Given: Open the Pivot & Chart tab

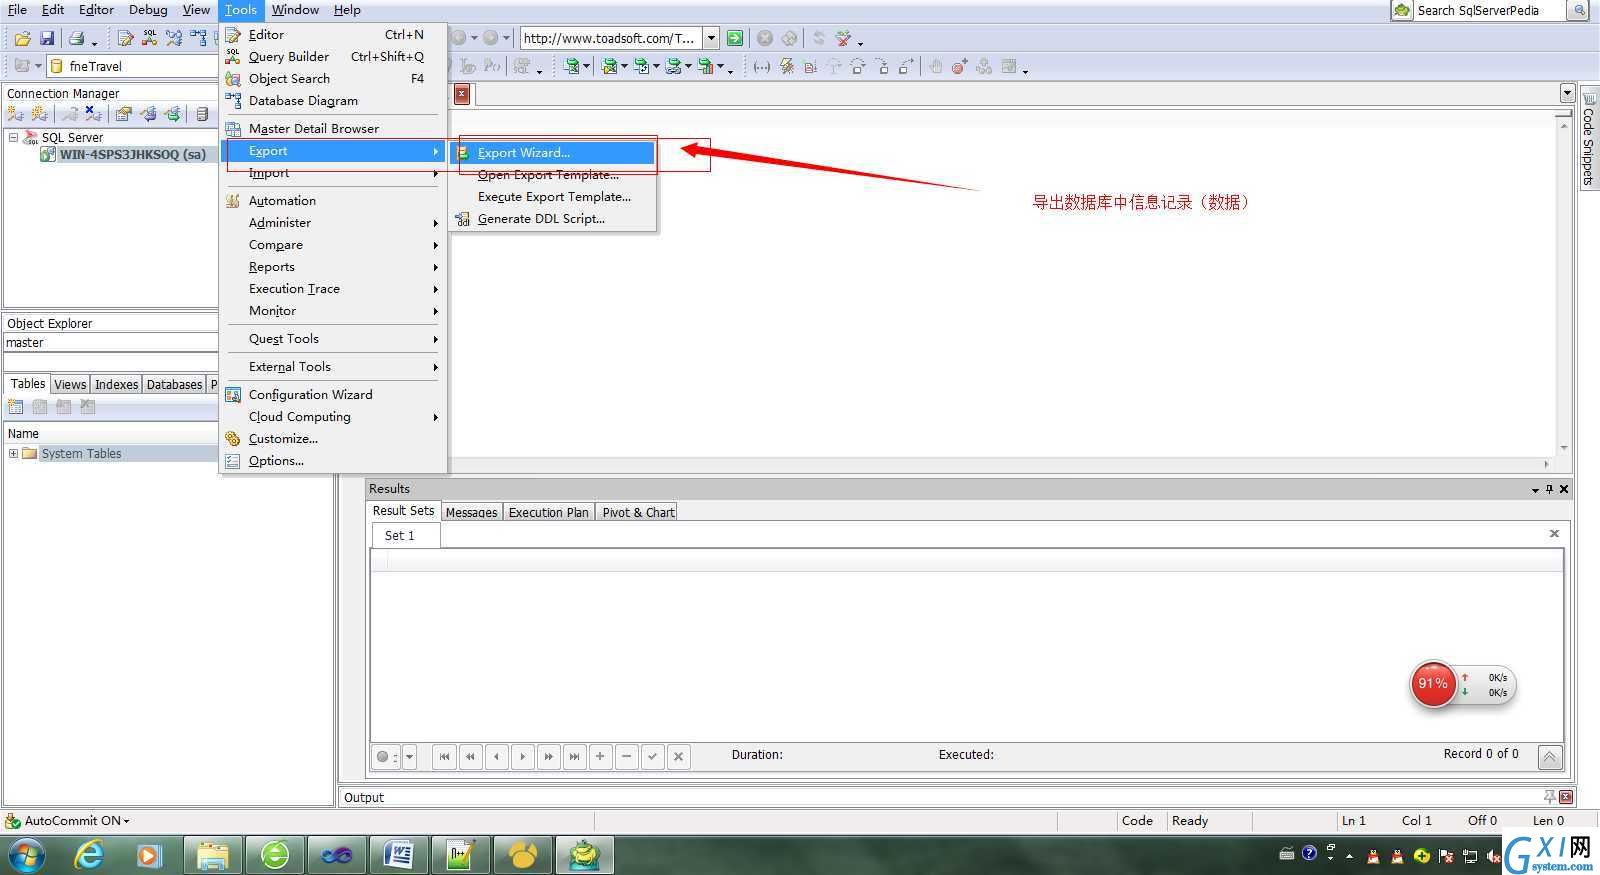Looking at the screenshot, I should pyautogui.click(x=638, y=512).
